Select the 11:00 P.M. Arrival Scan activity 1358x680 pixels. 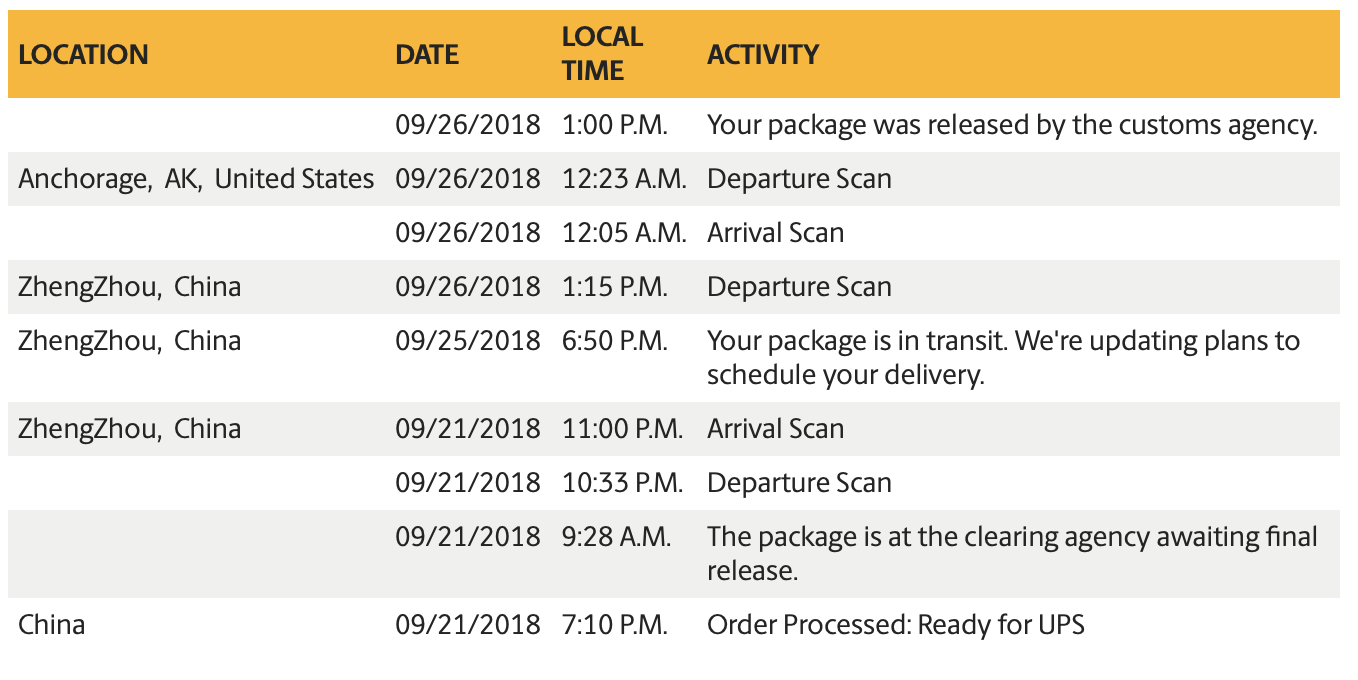775,429
